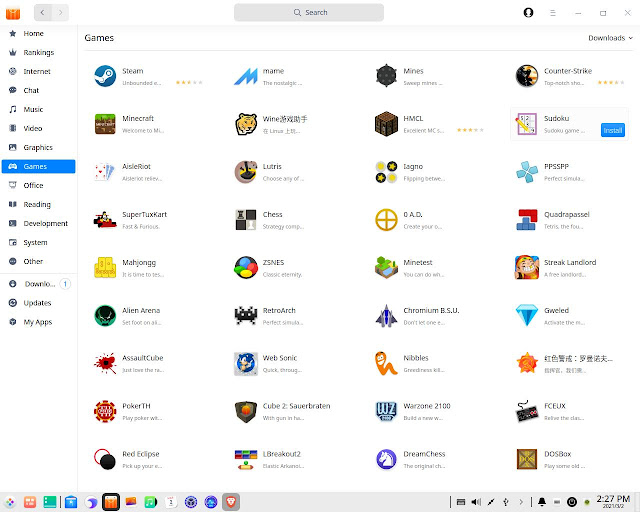640x512 pixels.
Task: Open the Downloads sort dropdown
Action: (x=610, y=38)
